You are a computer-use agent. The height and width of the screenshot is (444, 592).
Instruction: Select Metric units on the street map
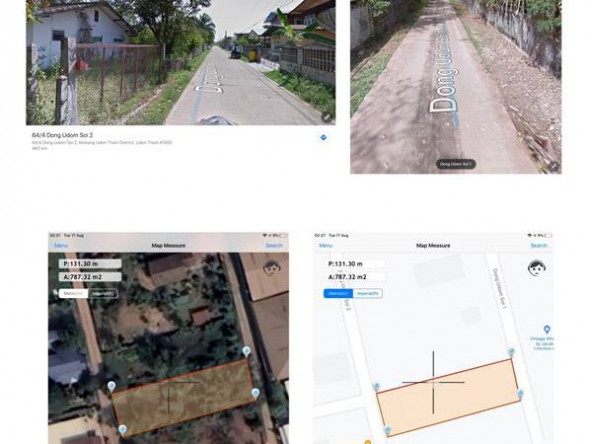[338, 293]
